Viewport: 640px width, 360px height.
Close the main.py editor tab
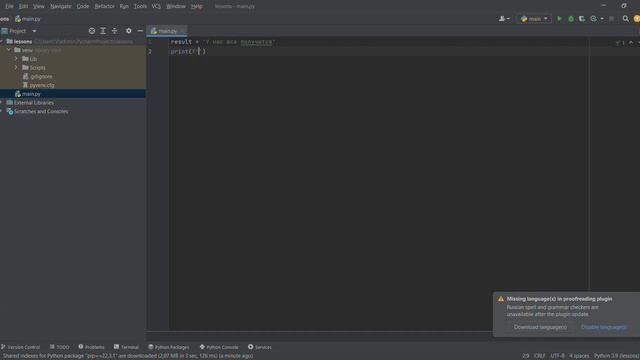182,31
